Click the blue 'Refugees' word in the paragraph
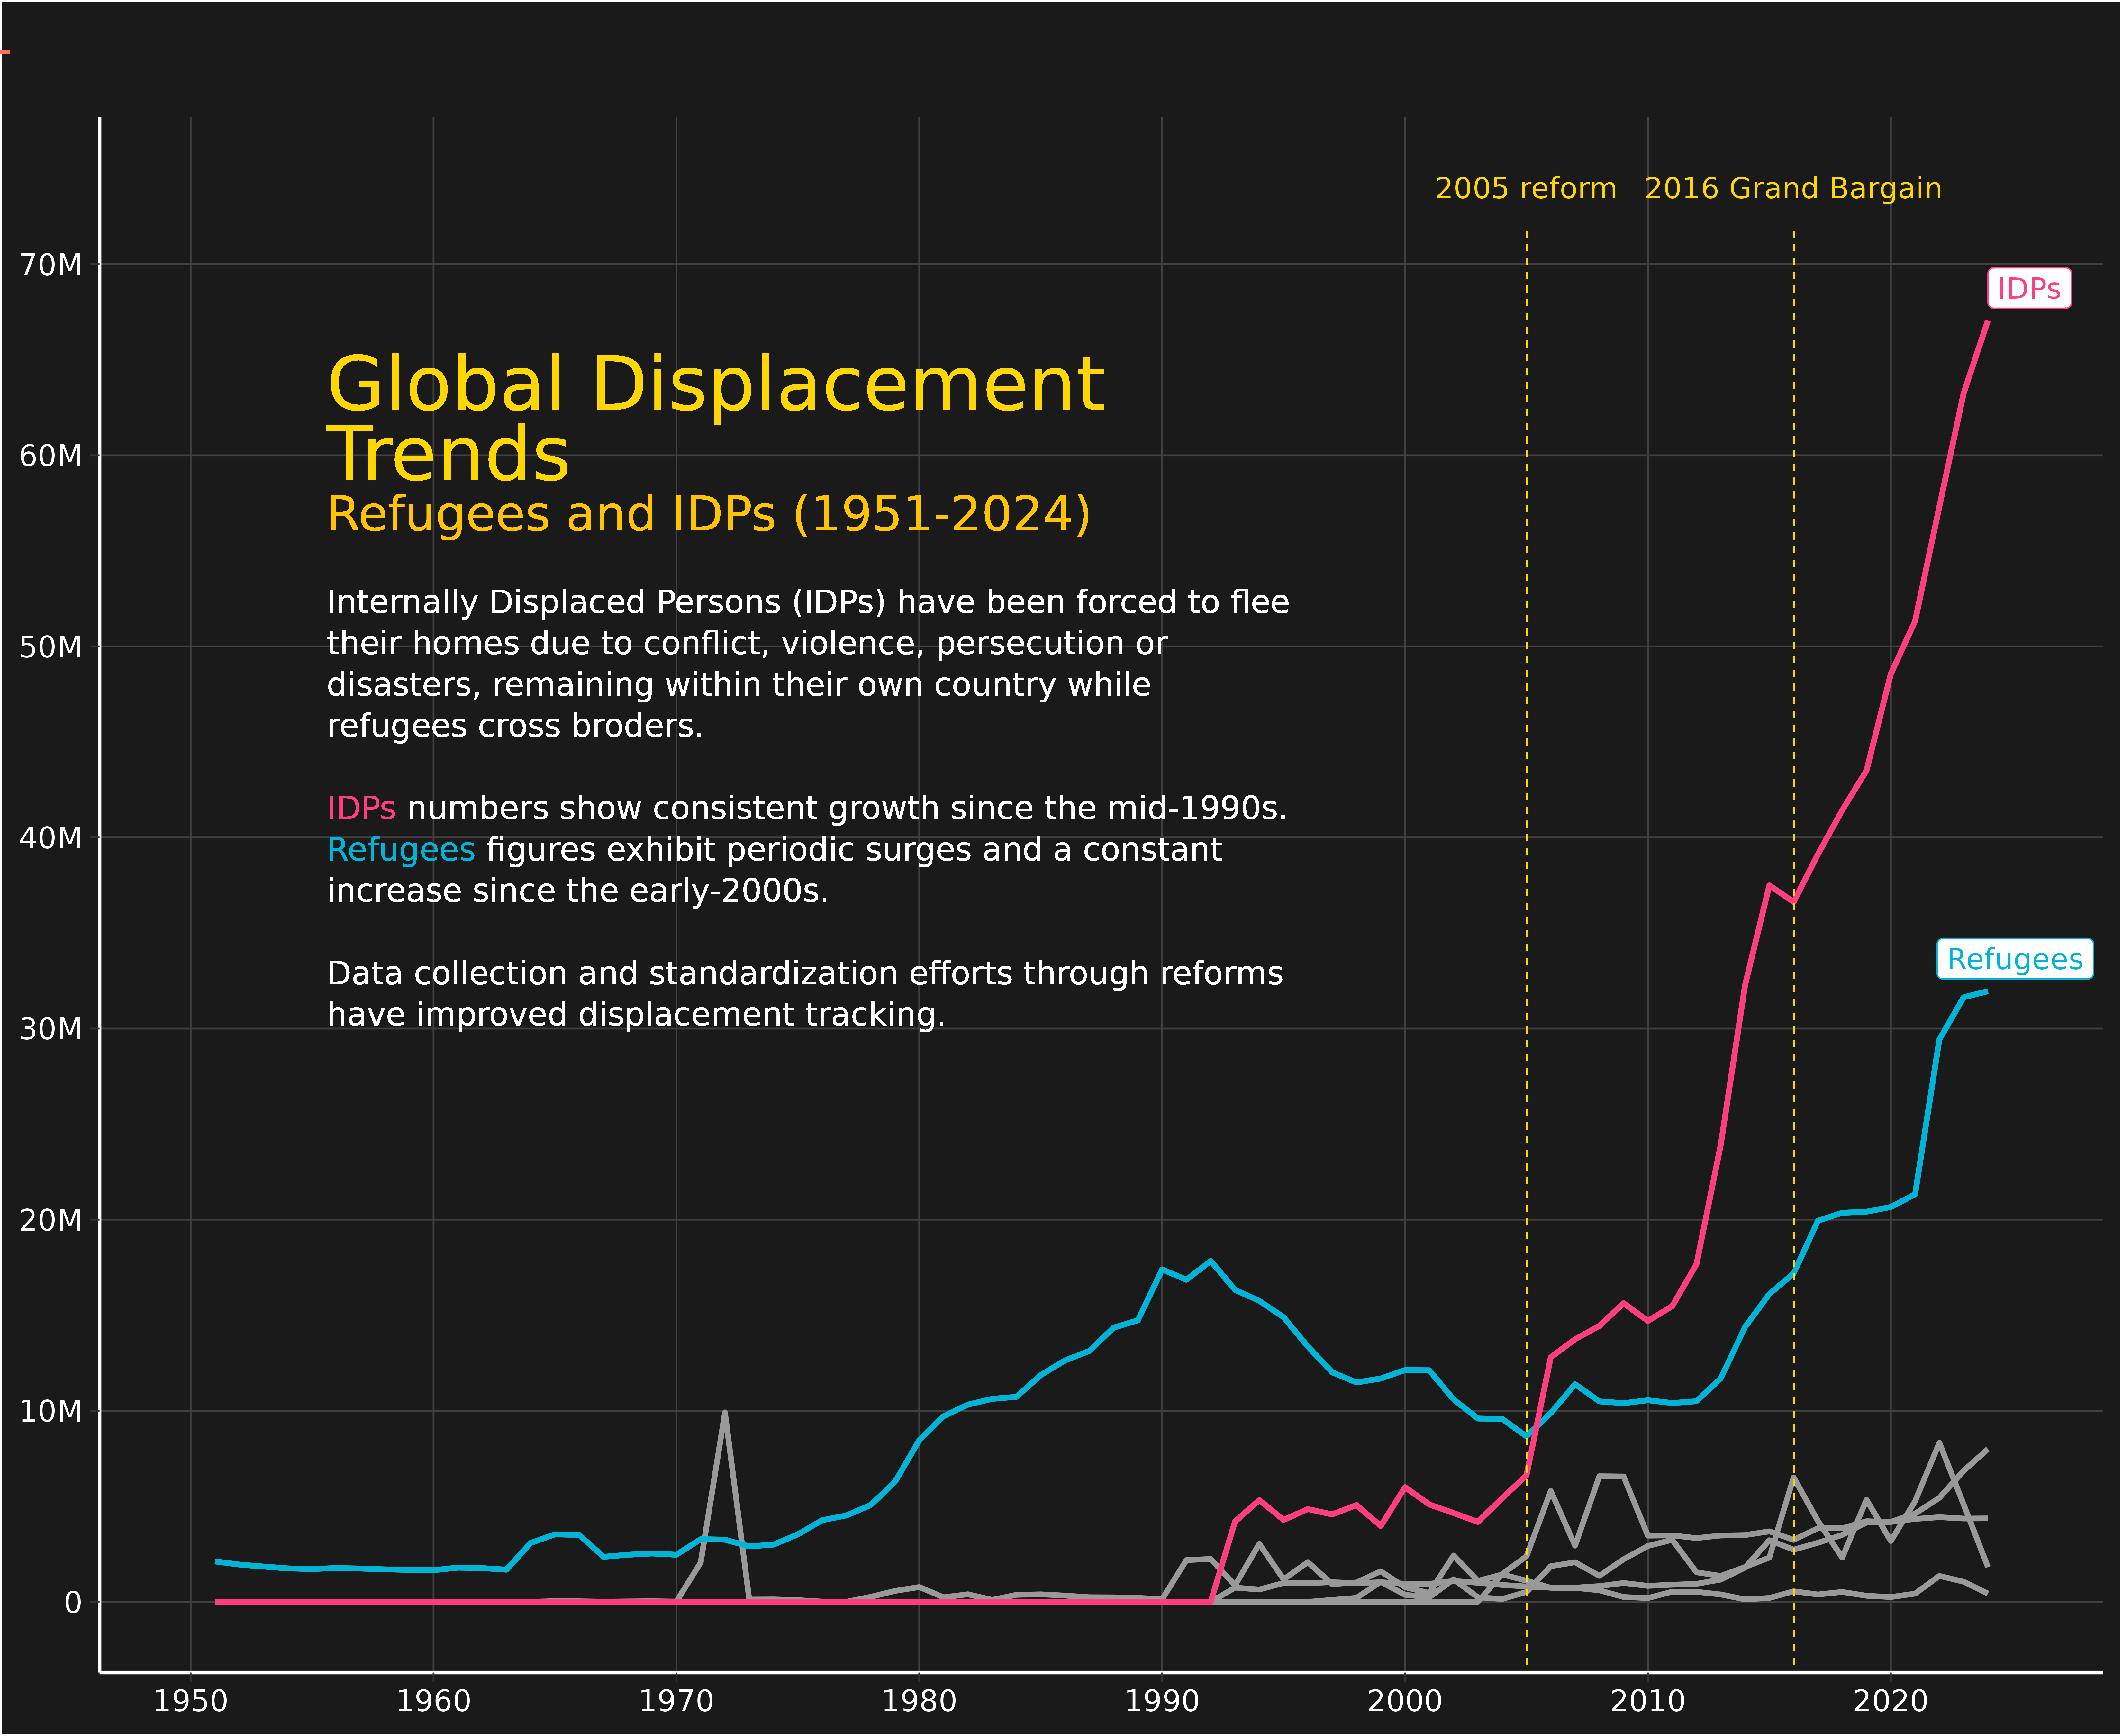Viewport: 2122px width, 1736px height. pos(401,850)
